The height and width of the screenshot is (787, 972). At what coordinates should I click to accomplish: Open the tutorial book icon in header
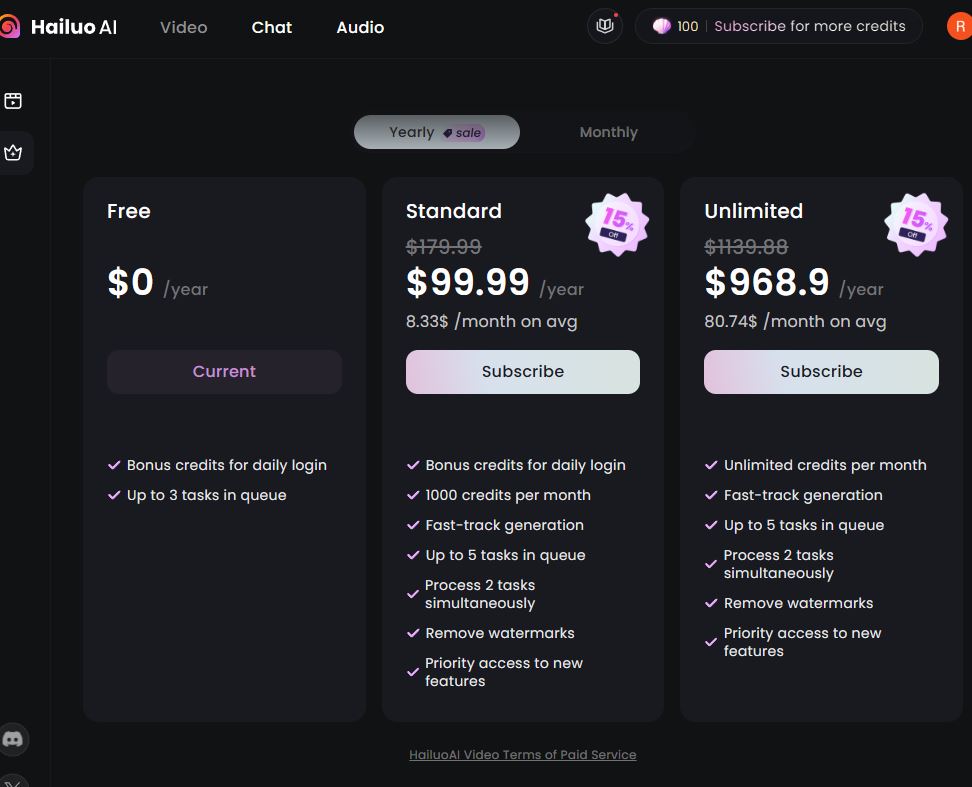coord(604,26)
